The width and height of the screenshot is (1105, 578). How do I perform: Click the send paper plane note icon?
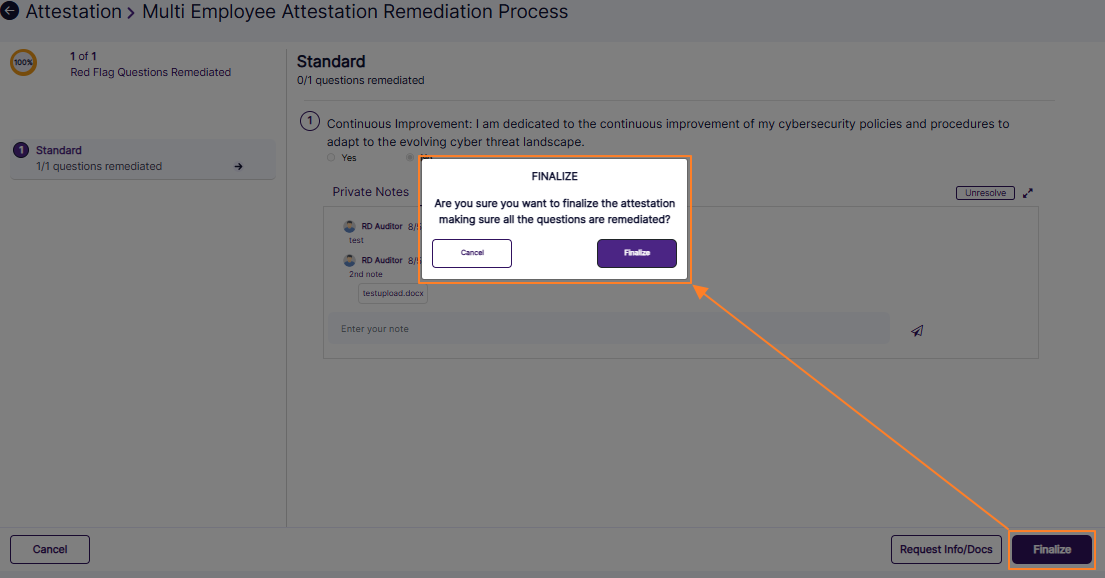pos(917,329)
